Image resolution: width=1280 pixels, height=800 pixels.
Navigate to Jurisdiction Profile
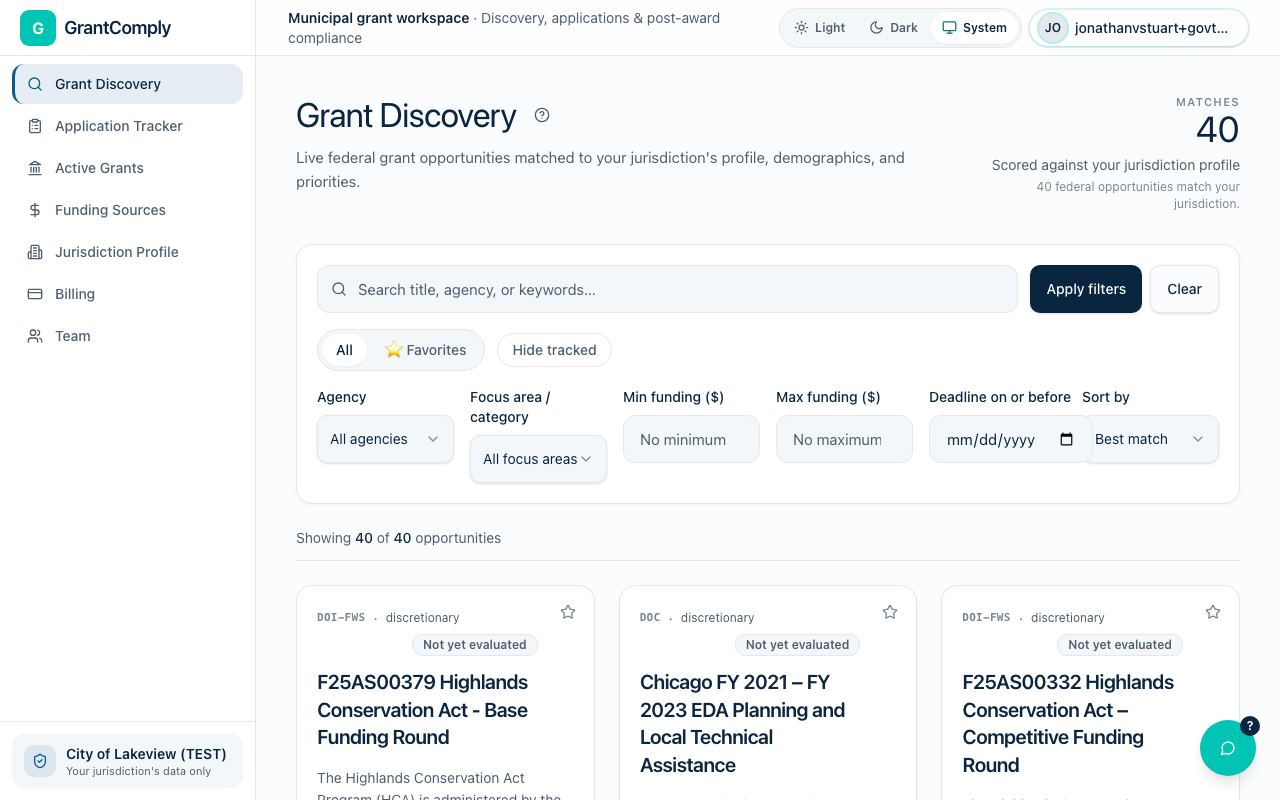(x=127, y=252)
